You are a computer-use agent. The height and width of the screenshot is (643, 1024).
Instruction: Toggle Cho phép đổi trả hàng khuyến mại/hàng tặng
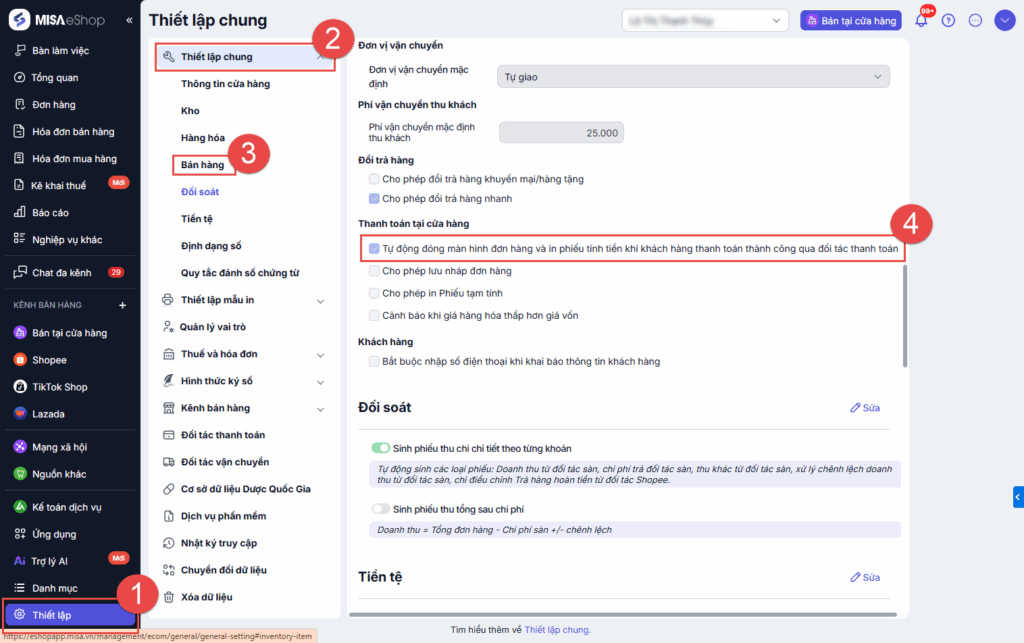tap(374, 179)
